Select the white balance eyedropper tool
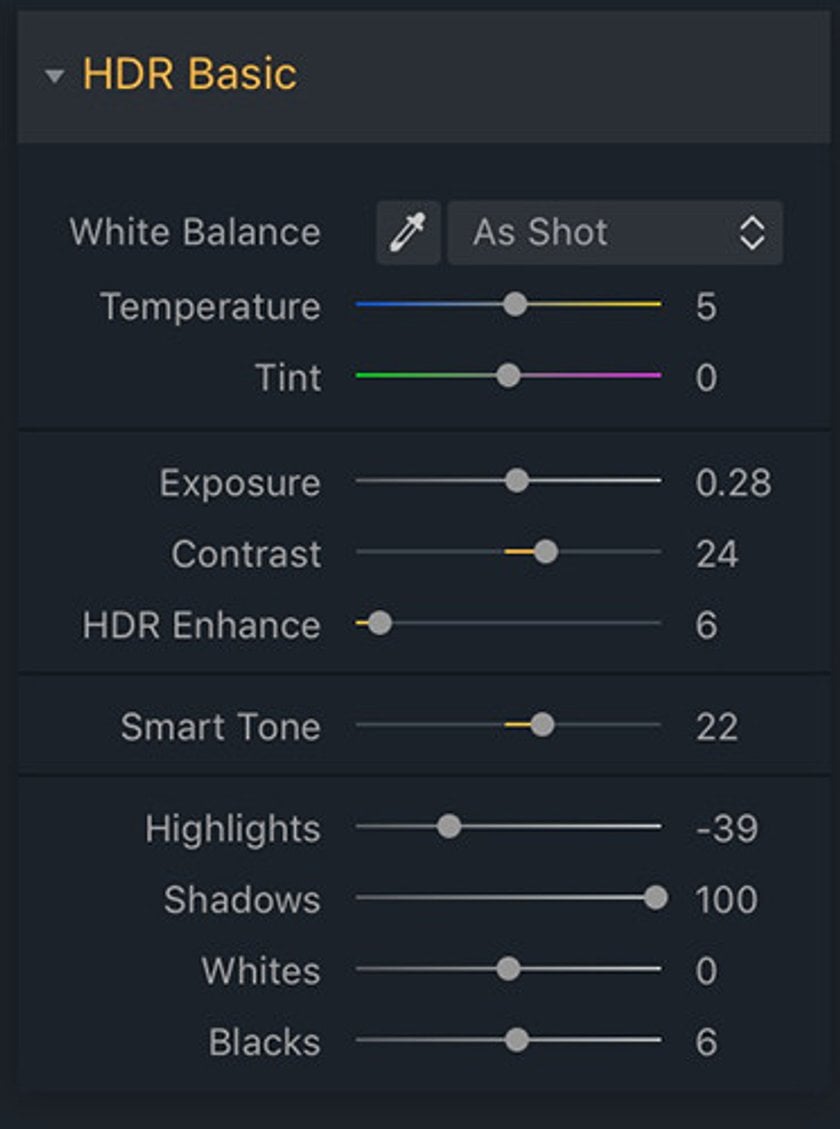 [408, 233]
